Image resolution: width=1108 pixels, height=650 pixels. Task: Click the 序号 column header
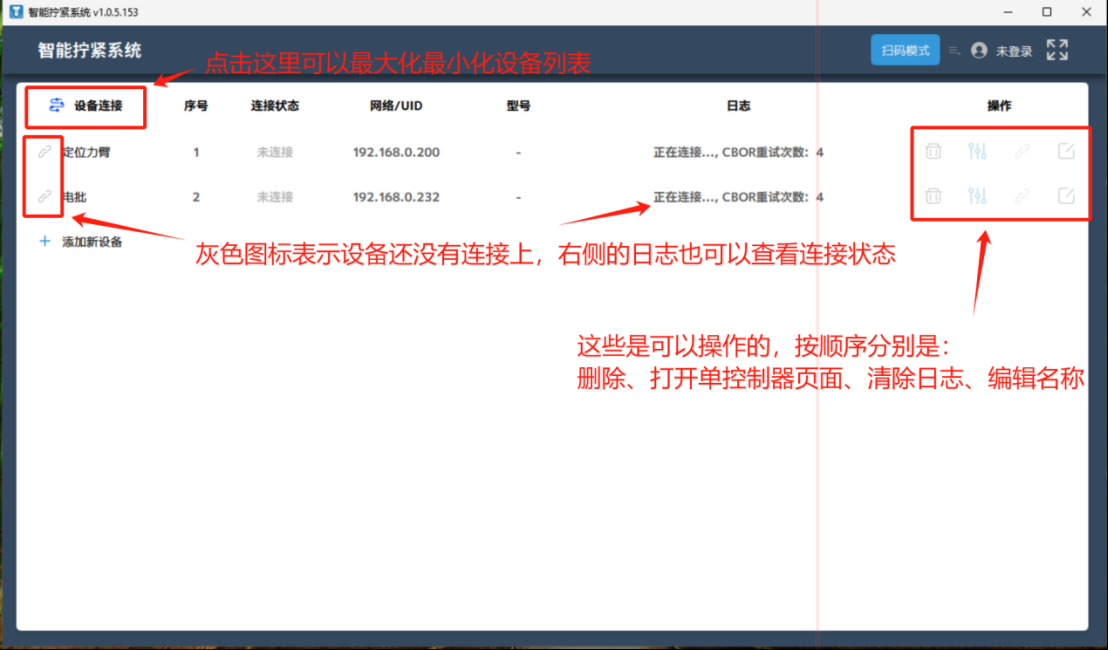click(x=196, y=106)
